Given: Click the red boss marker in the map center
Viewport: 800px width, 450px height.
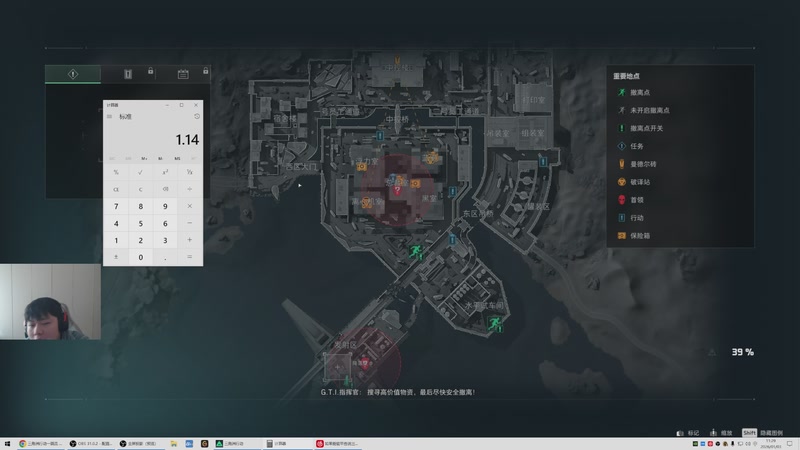Looking at the screenshot, I should (397, 191).
